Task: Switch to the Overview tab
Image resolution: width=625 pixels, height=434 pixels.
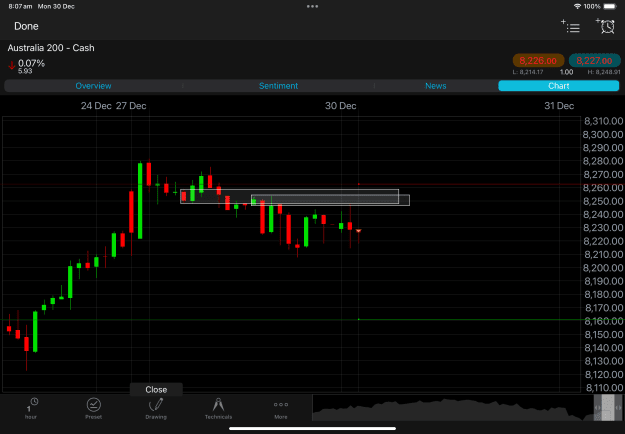Action: point(93,86)
